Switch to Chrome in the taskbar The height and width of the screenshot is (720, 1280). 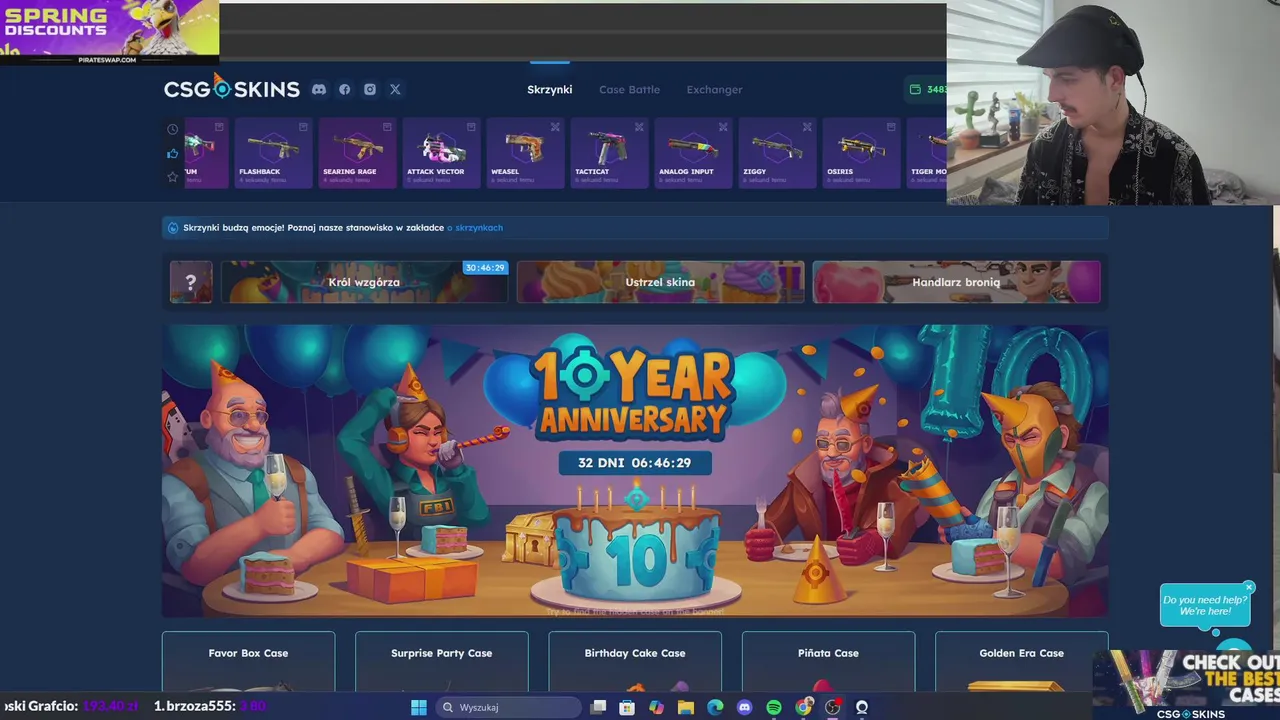[804, 707]
